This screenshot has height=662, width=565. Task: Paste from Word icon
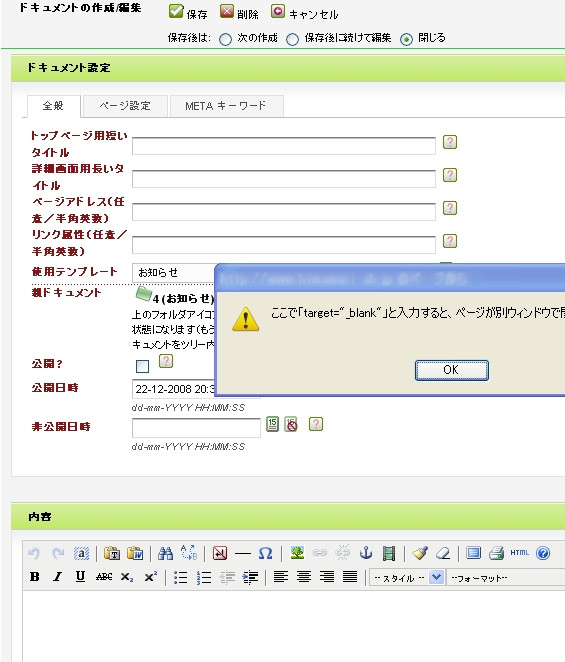tap(135, 553)
